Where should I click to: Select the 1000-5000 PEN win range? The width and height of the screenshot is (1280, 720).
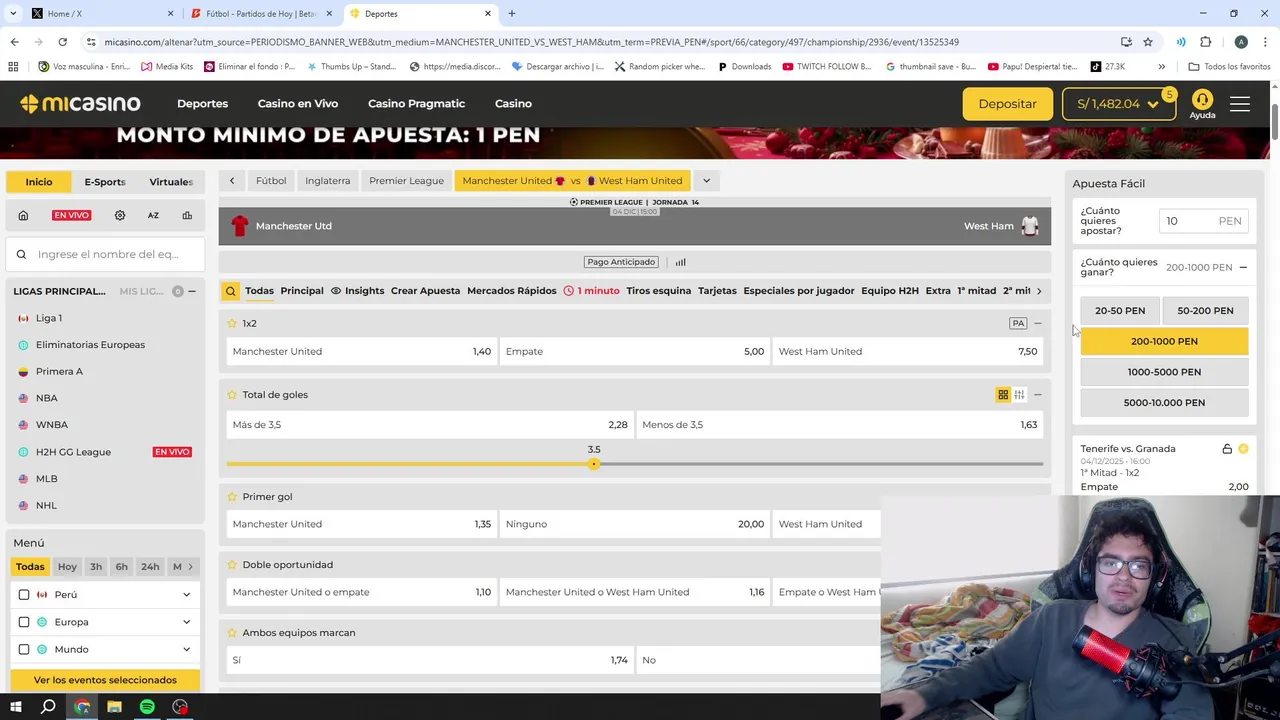click(1164, 372)
